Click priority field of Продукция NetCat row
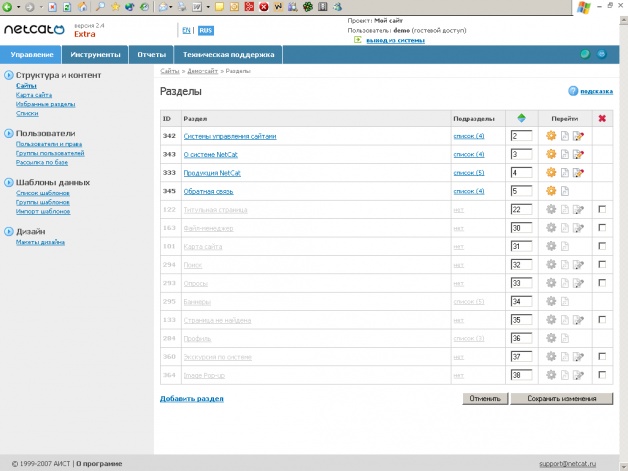The image size is (628, 471). click(520, 173)
